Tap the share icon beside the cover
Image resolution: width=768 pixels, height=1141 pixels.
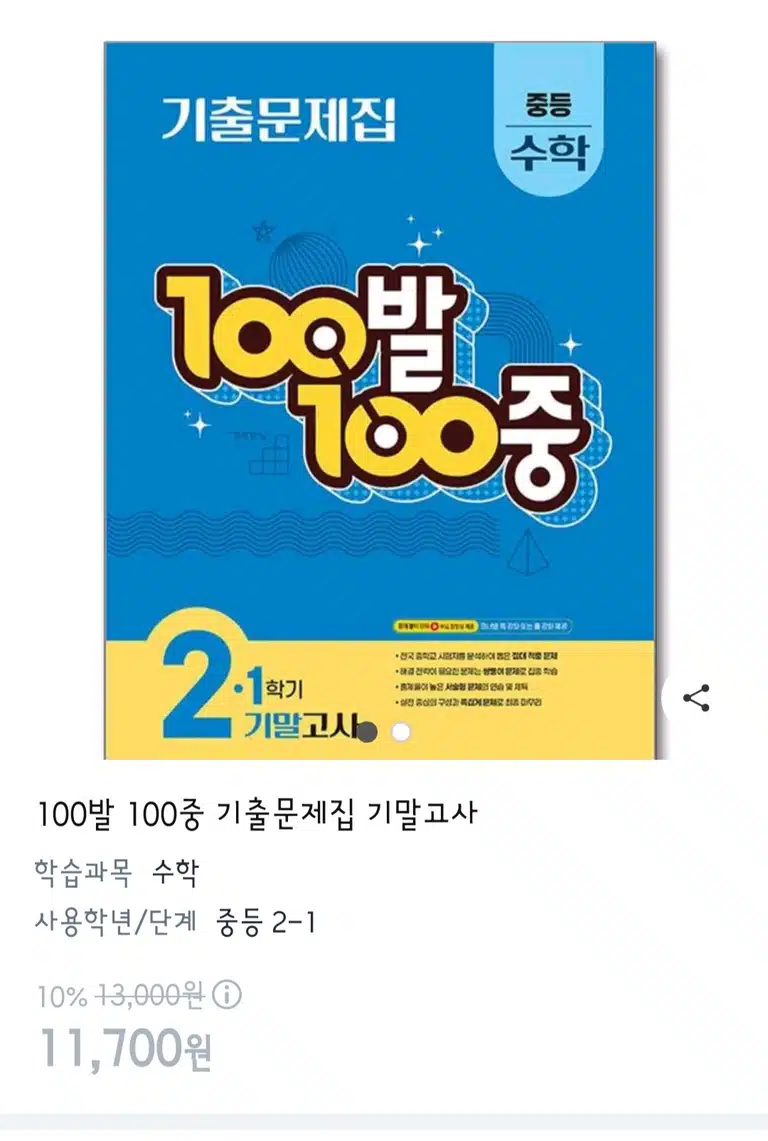[x=697, y=699]
